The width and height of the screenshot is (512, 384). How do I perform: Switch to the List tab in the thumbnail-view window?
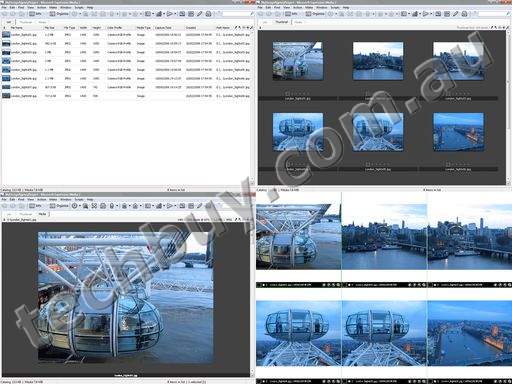[265, 22]
